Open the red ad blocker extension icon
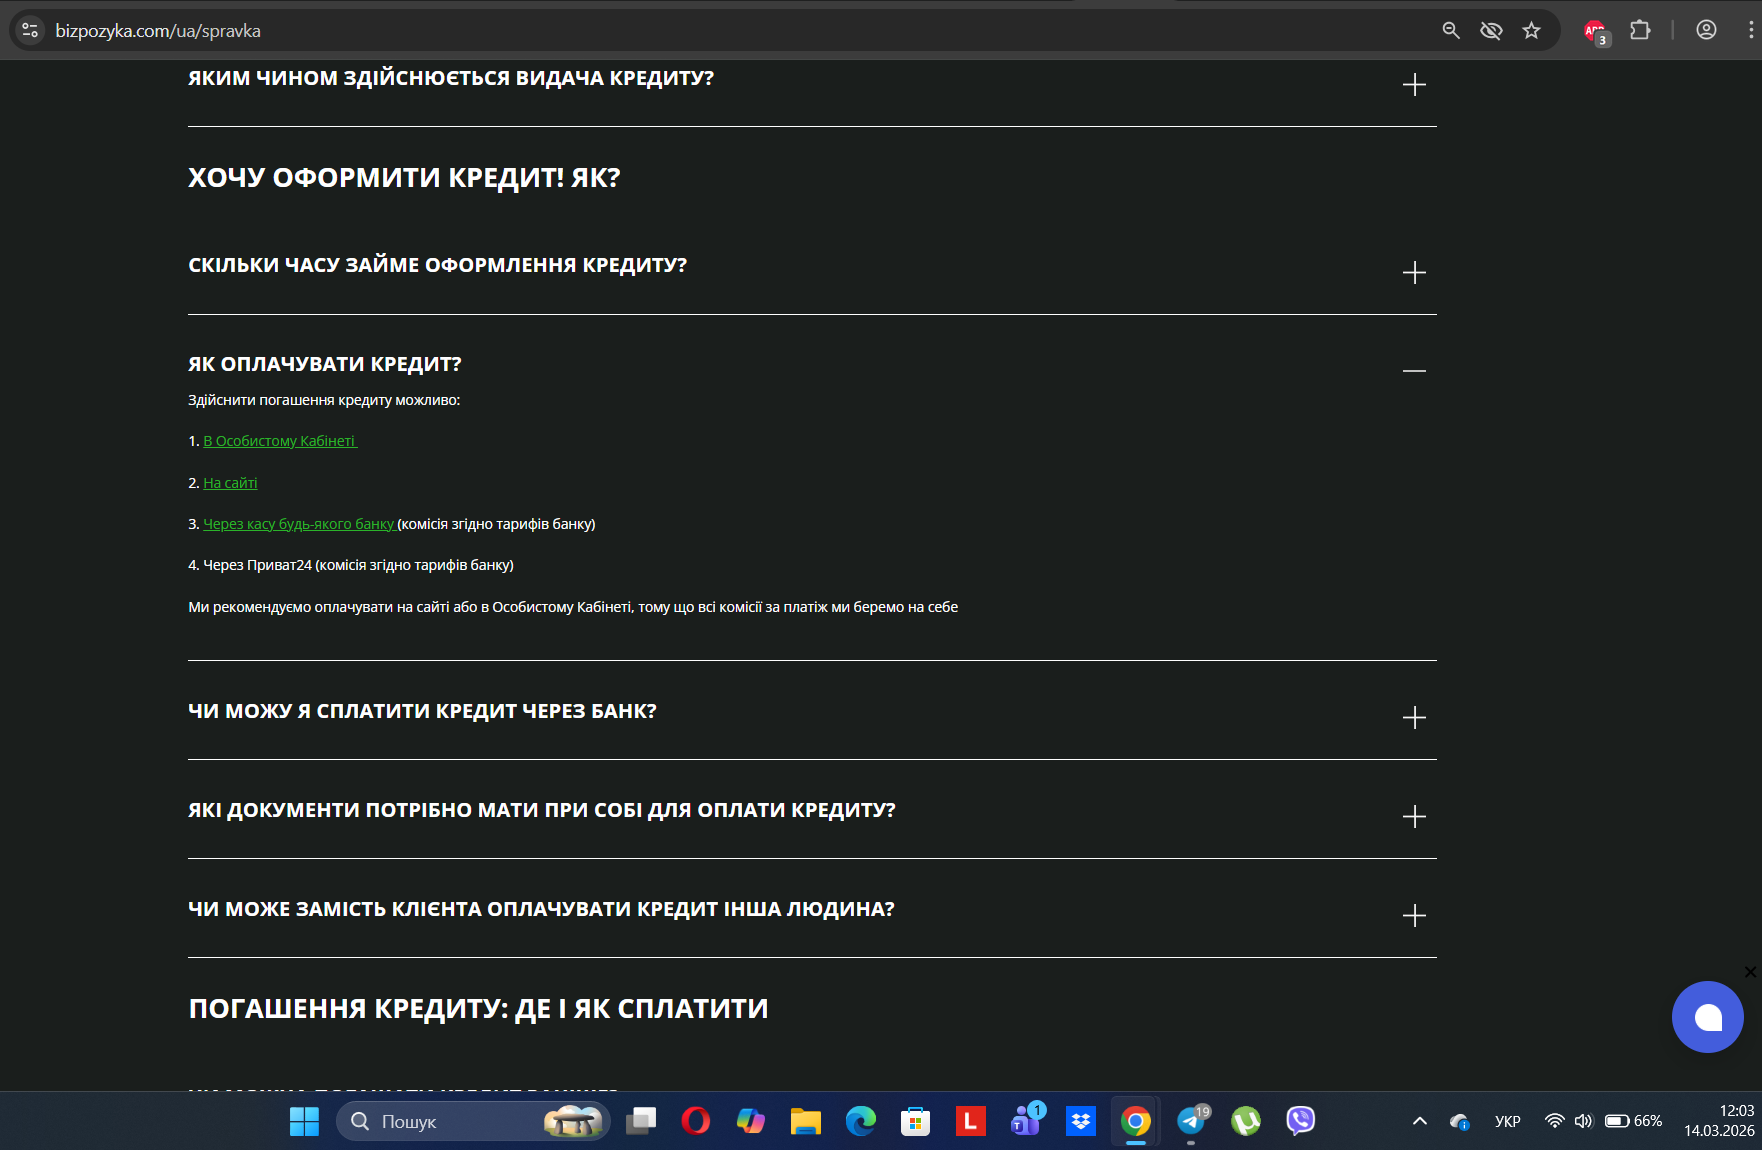This screenshot has width=1762, height=1150. 1596,32
